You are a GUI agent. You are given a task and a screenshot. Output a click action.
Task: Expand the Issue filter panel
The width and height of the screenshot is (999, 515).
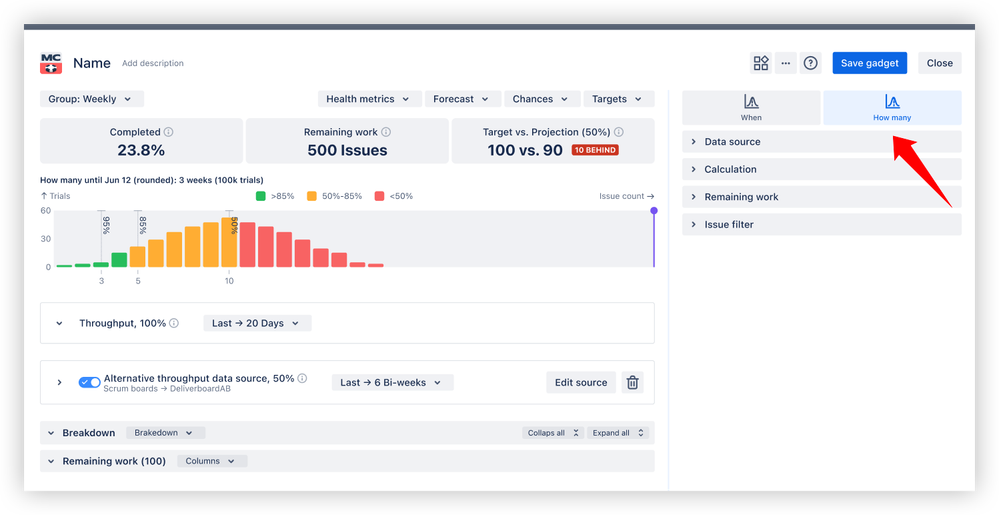click(x=821, y=224)
